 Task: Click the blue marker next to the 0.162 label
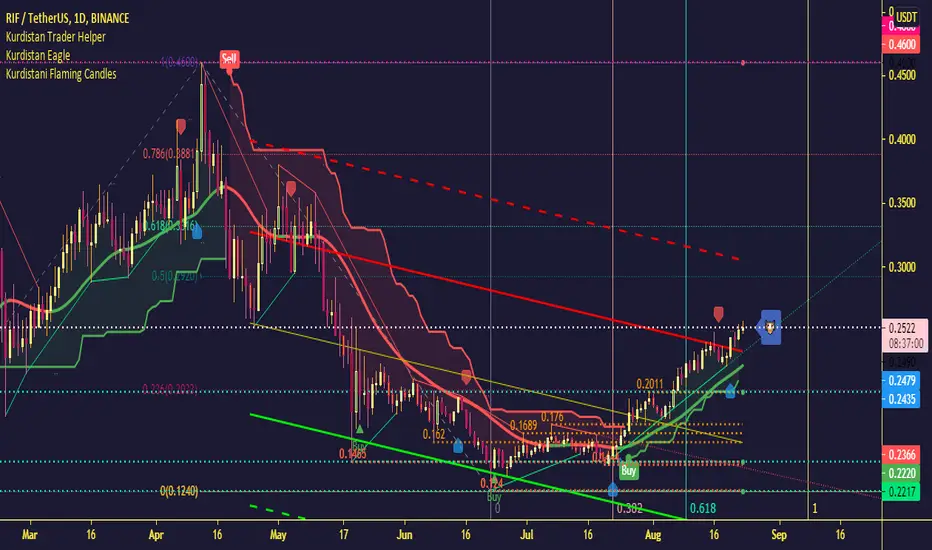pyautogui.click(x=458, y=445)
